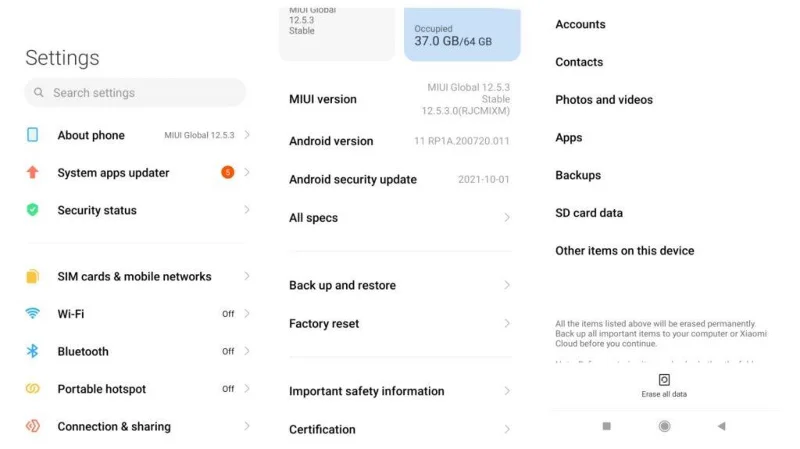Open Back up and restore chevron

tap(507, 285)
